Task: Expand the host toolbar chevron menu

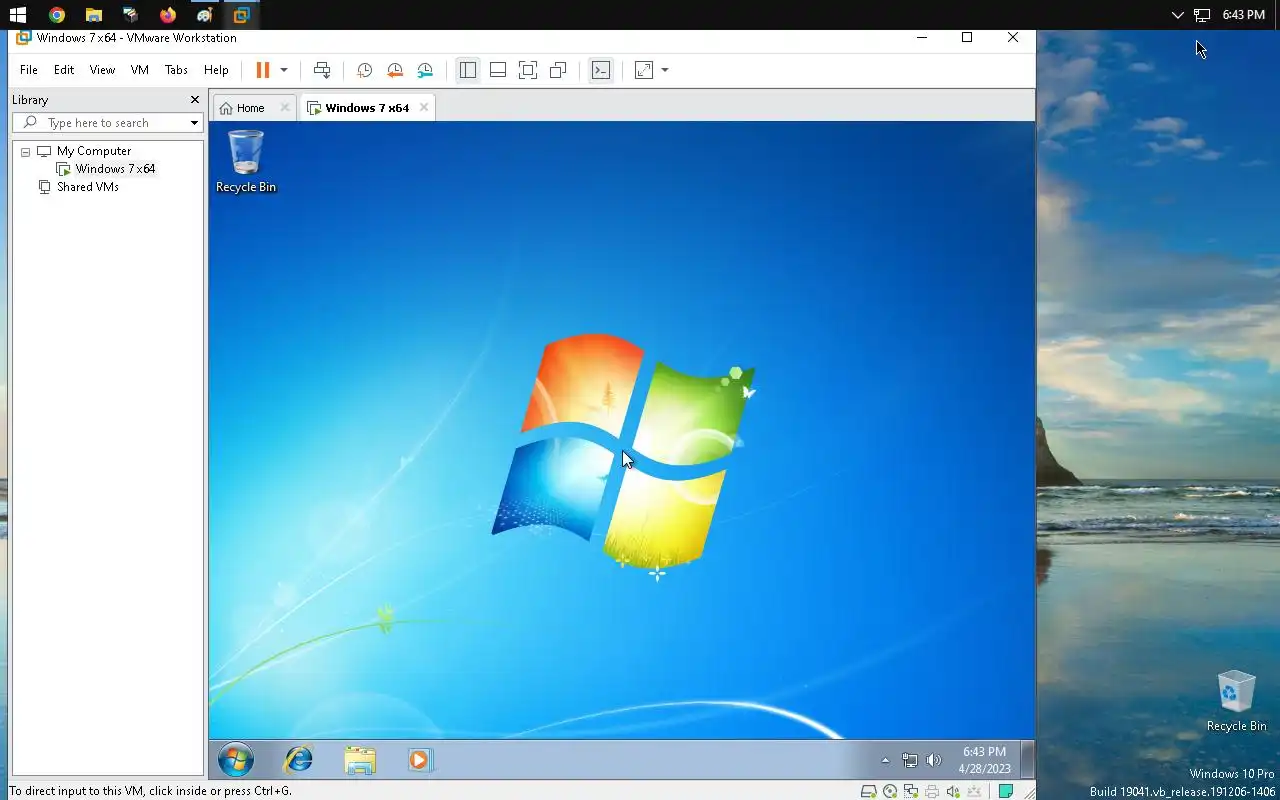Action: tap(1177, 15)
